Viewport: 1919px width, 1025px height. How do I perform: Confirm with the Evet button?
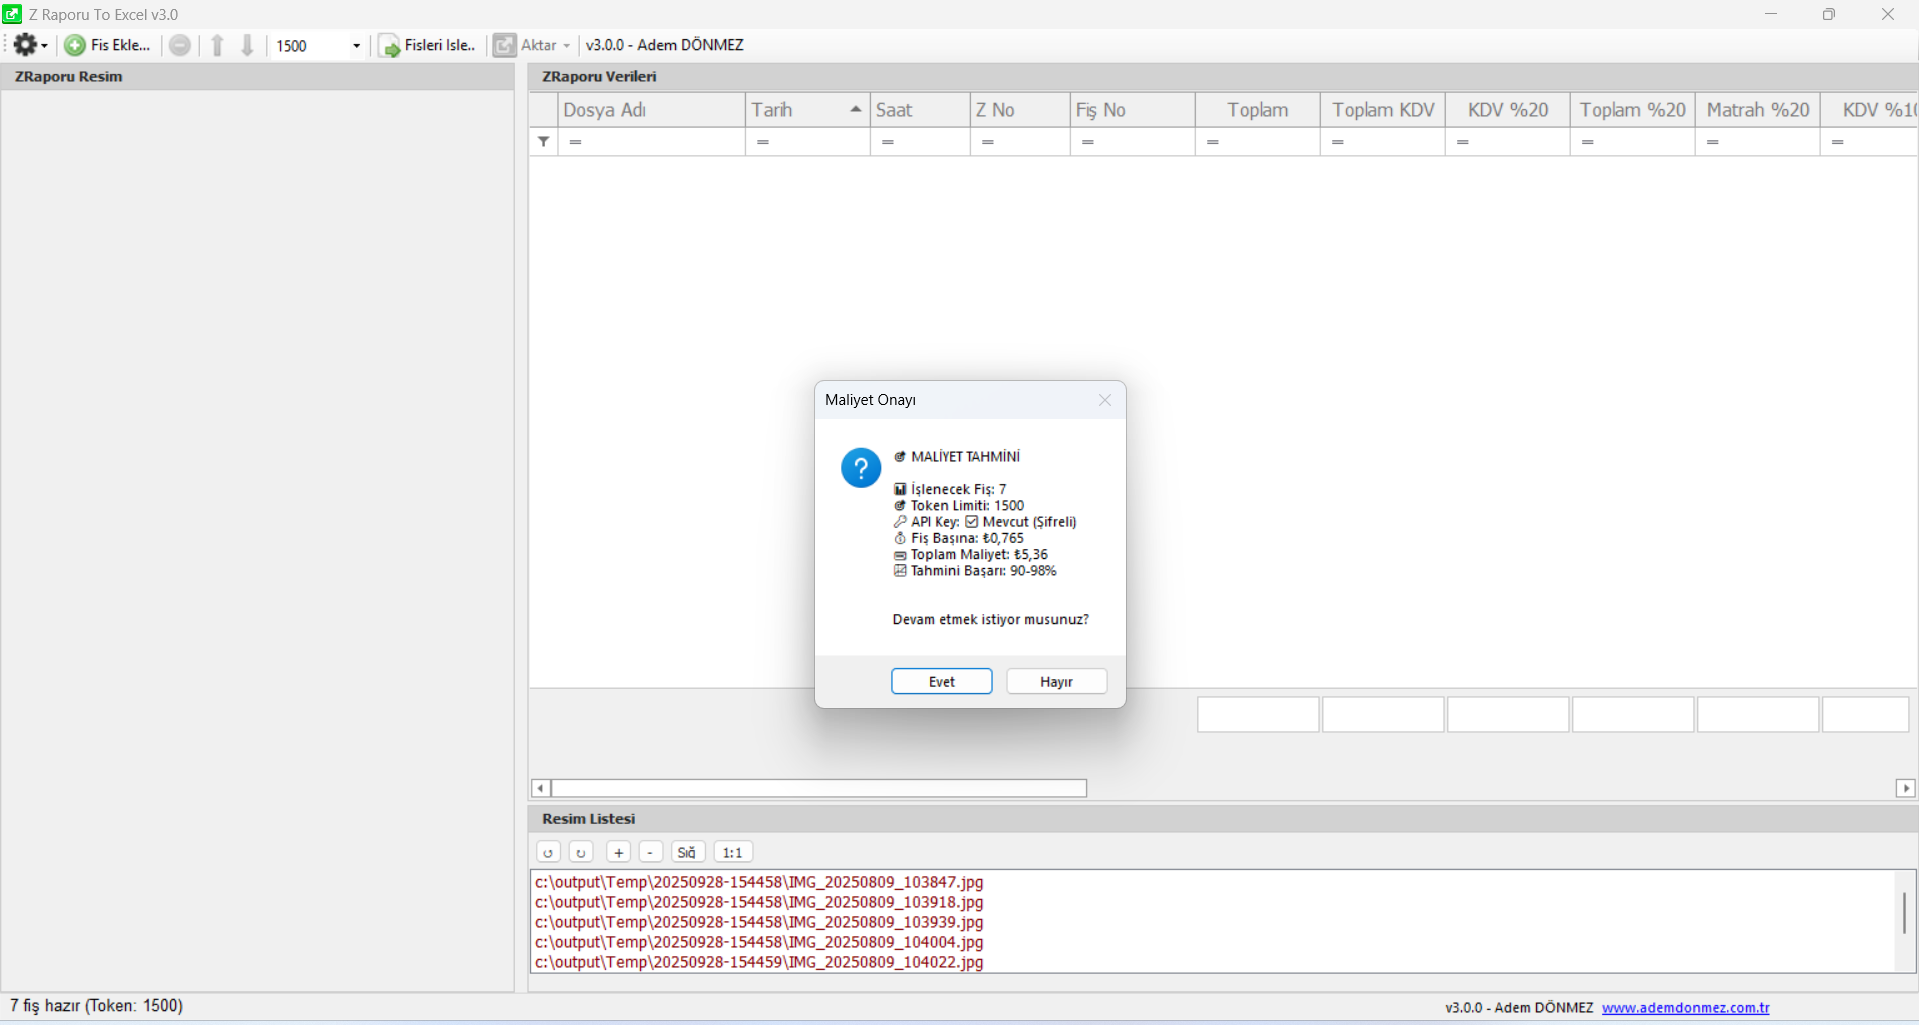pos(941,681)
